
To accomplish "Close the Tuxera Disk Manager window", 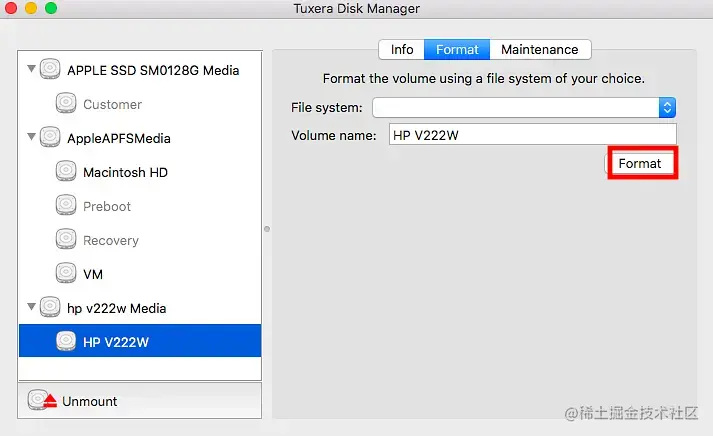I will point(10,8).
